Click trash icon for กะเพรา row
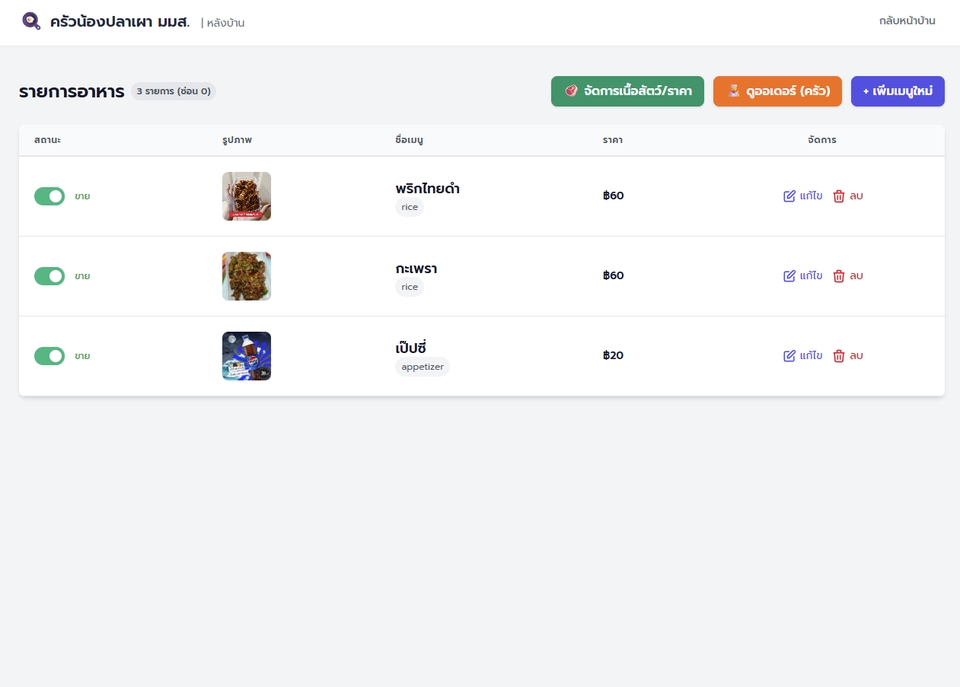 [839, 276]
